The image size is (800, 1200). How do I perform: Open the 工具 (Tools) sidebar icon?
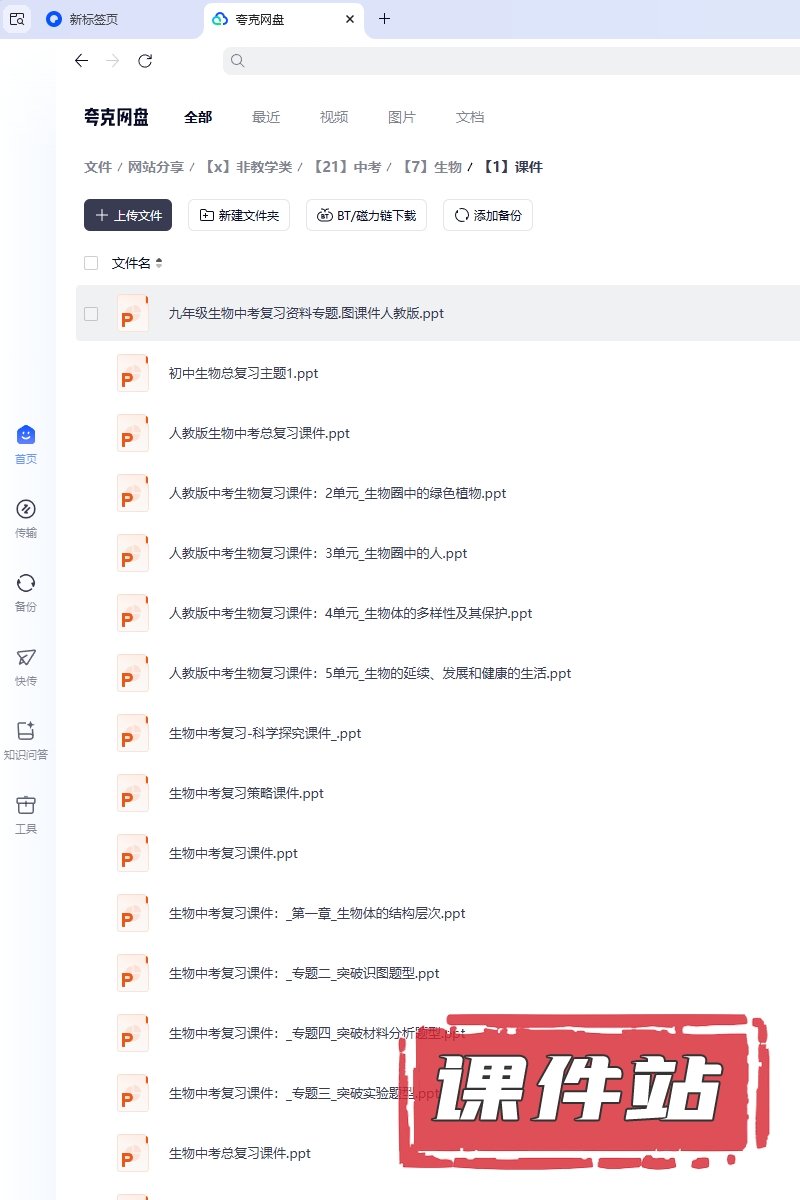[26, 806]
